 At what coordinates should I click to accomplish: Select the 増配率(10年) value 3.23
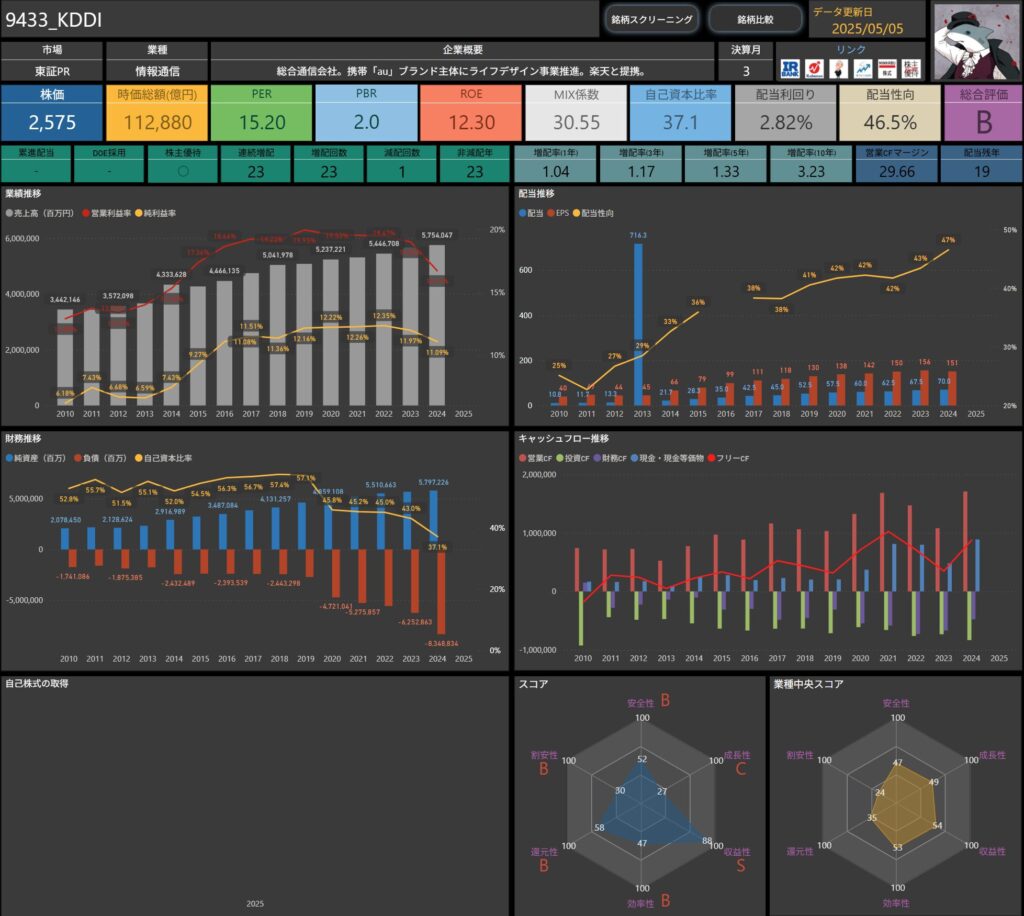(811, 172)
